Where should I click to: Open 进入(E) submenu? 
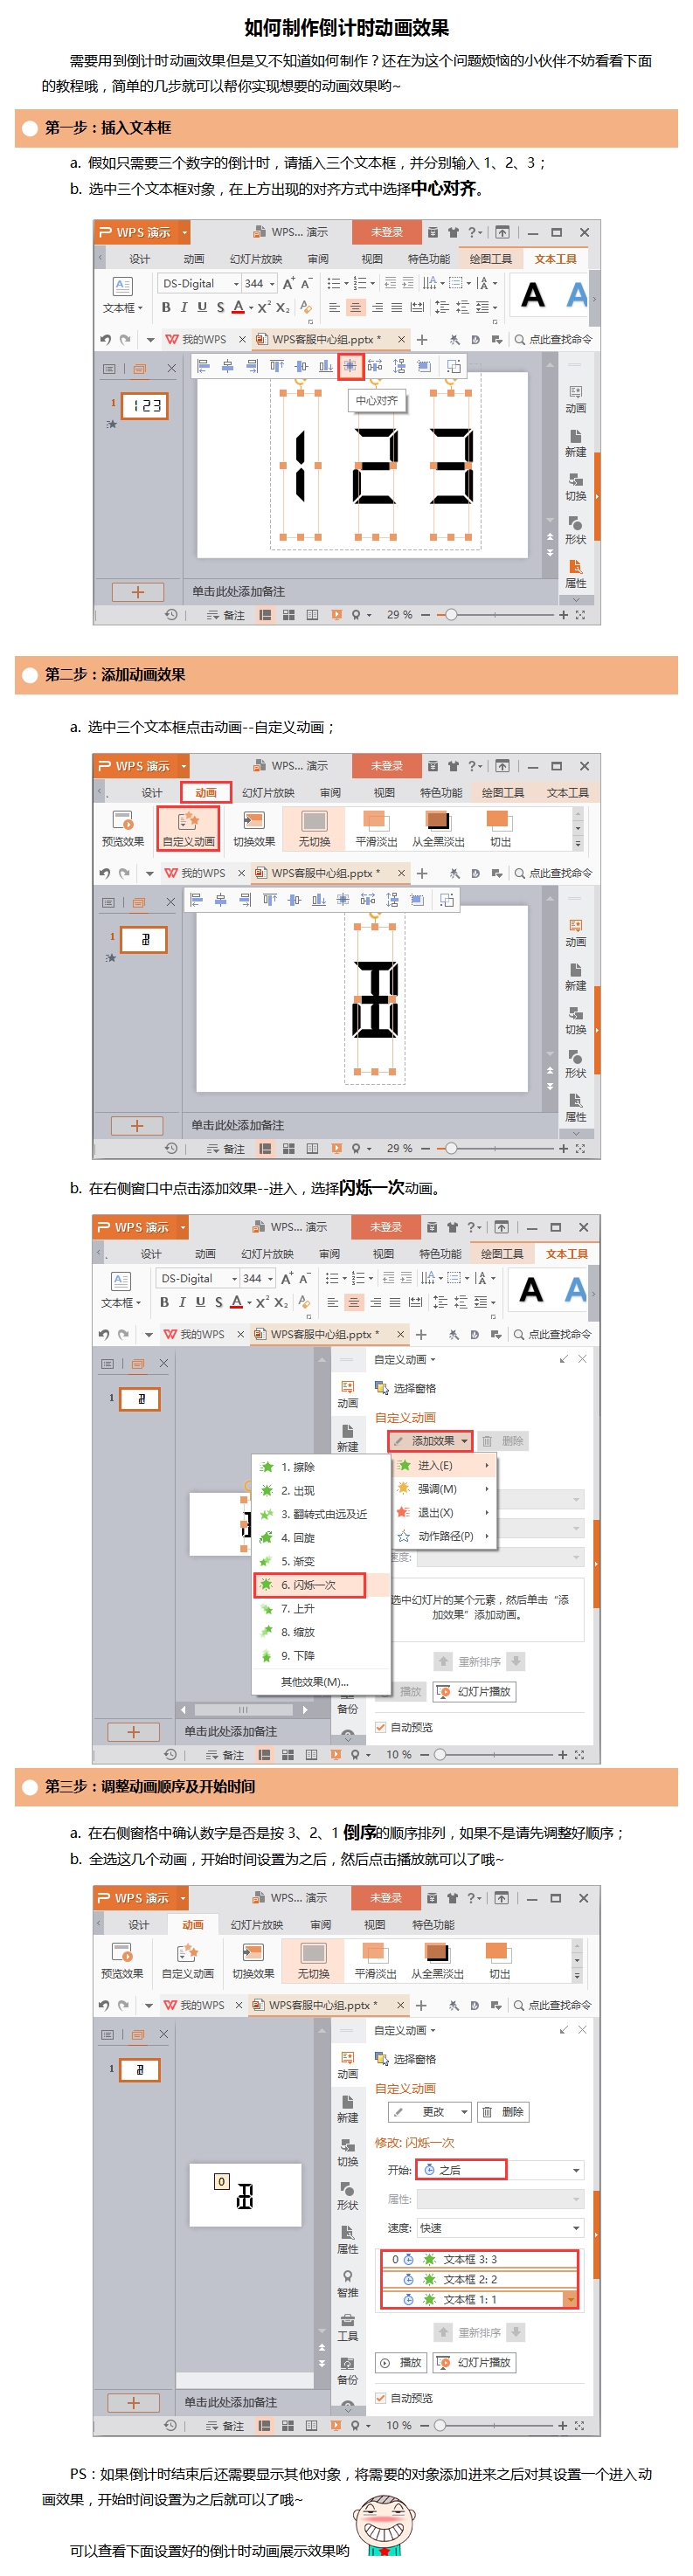tap(444, 1465)
